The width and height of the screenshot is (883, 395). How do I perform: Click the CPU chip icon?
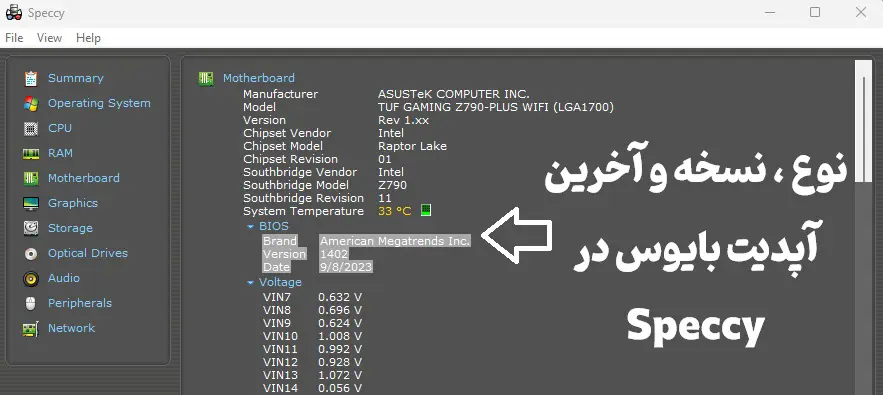tap(31, 128)
